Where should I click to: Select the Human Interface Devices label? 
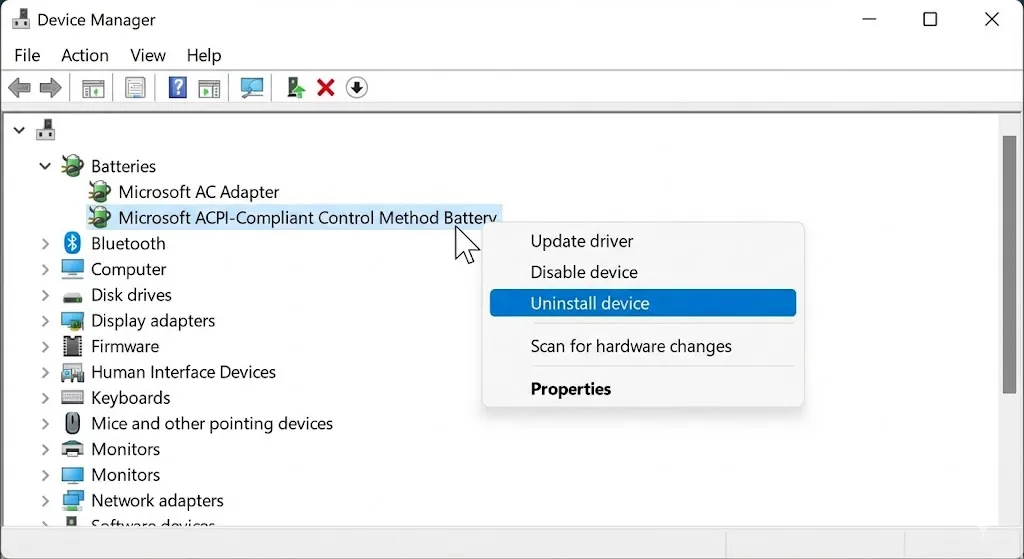(x=184, y=372)
